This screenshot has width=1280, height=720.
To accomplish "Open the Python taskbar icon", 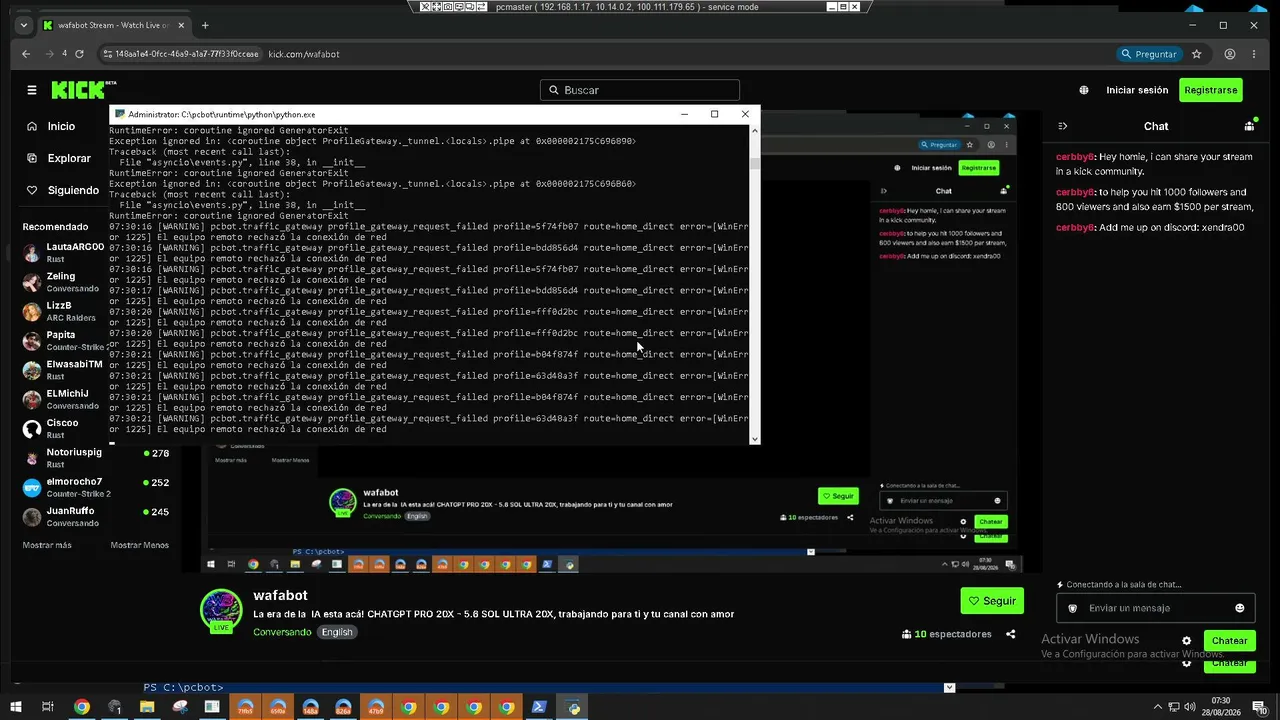I will tap(573, 707).
